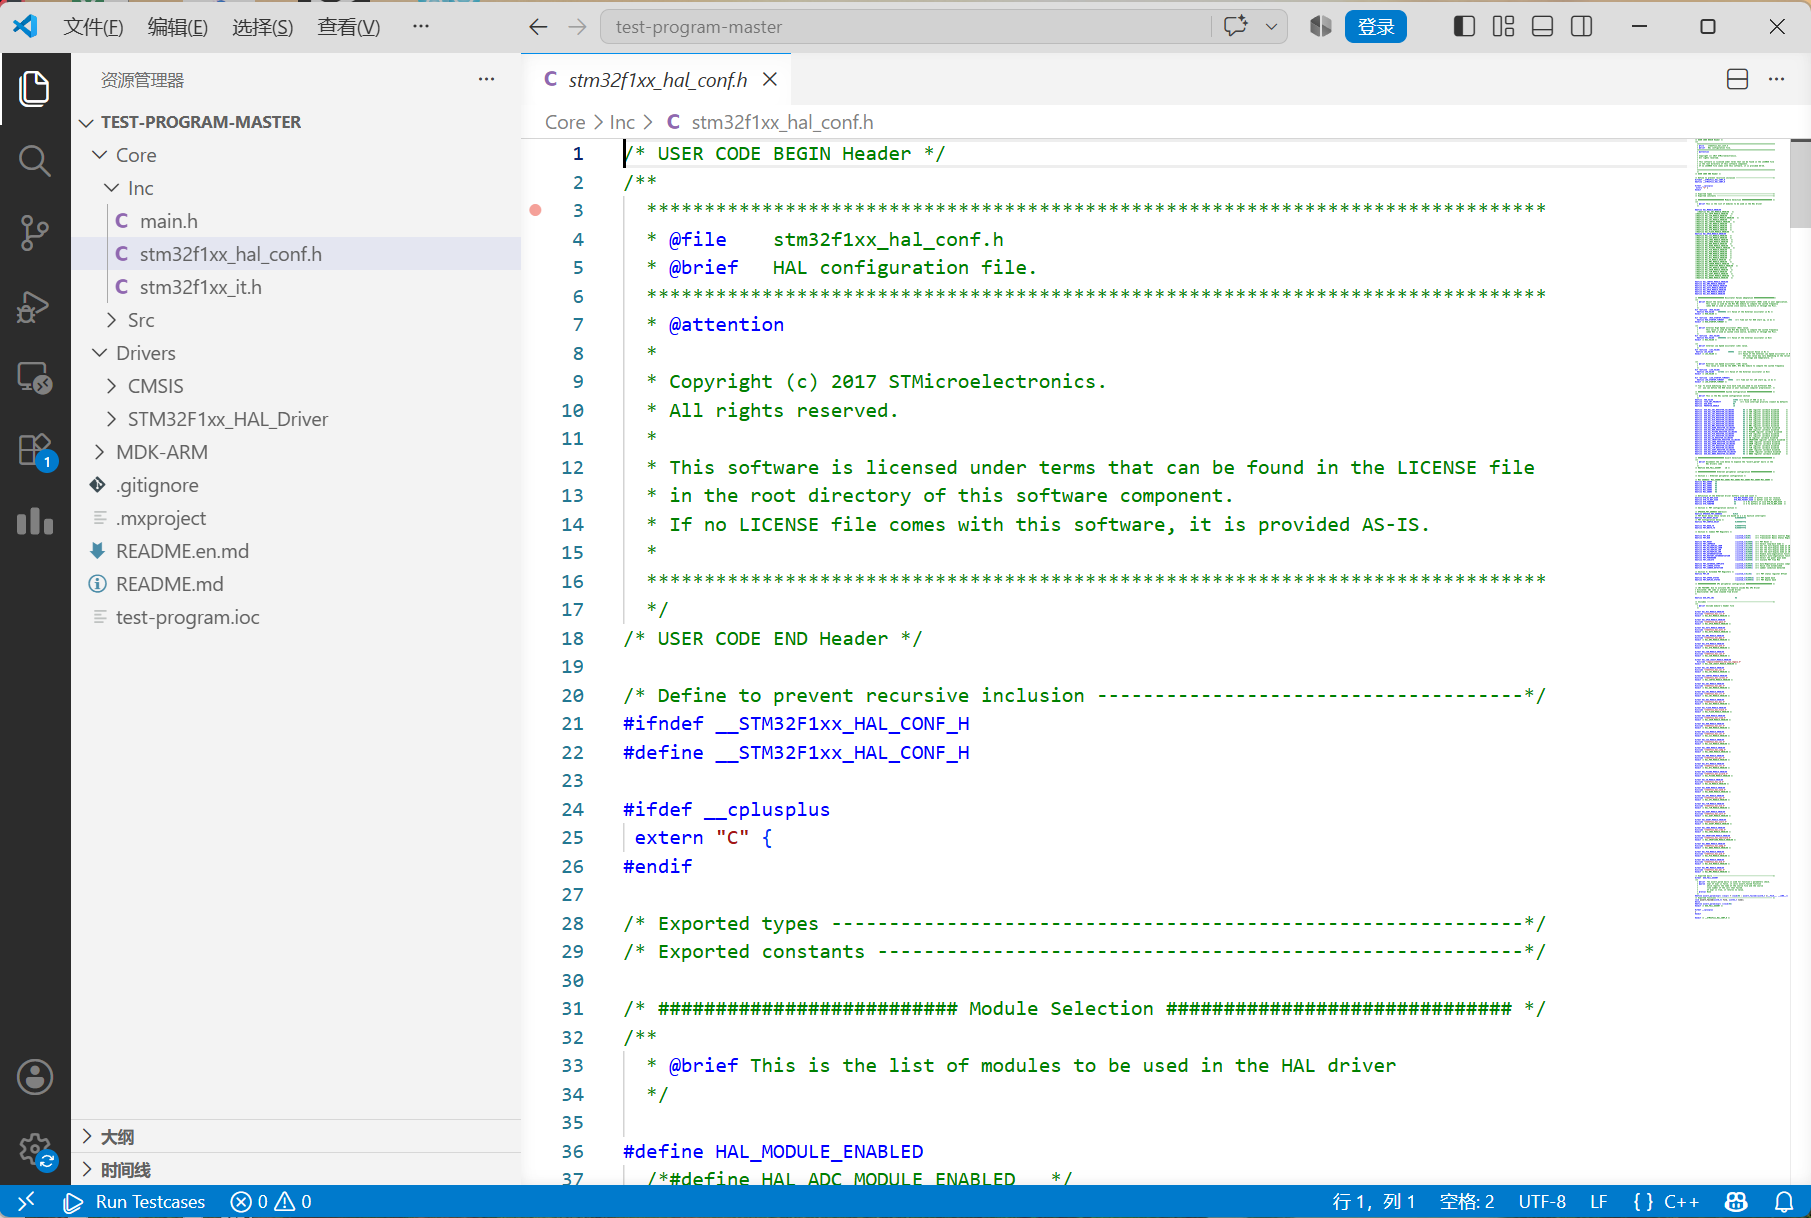Change indentation 空格: 2 setting
This screenshot has height=1218, width=1811.
[x=1467, y=1201]
